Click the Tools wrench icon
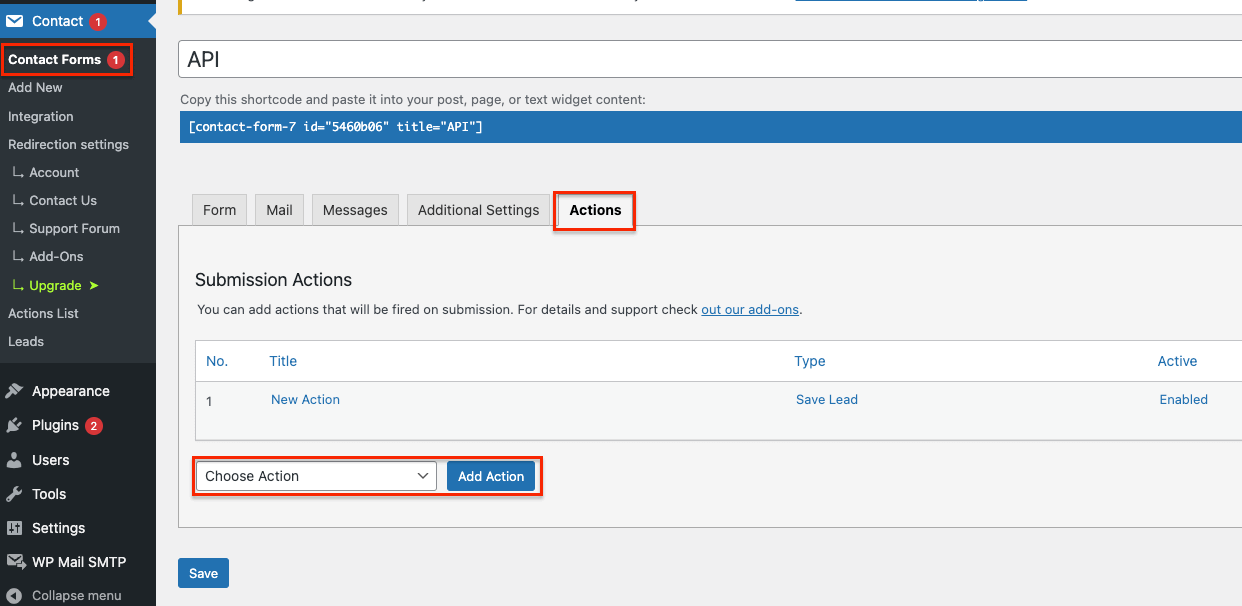1242x606 pixels. pos(15,494)
